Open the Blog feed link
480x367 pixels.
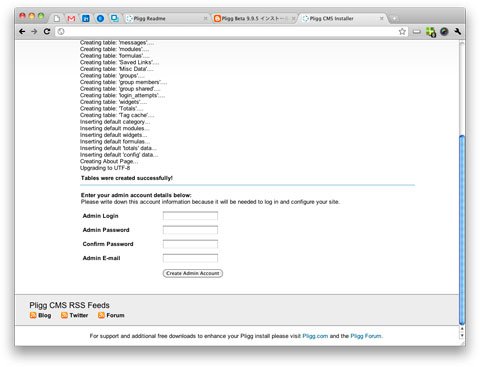[45, 315]
